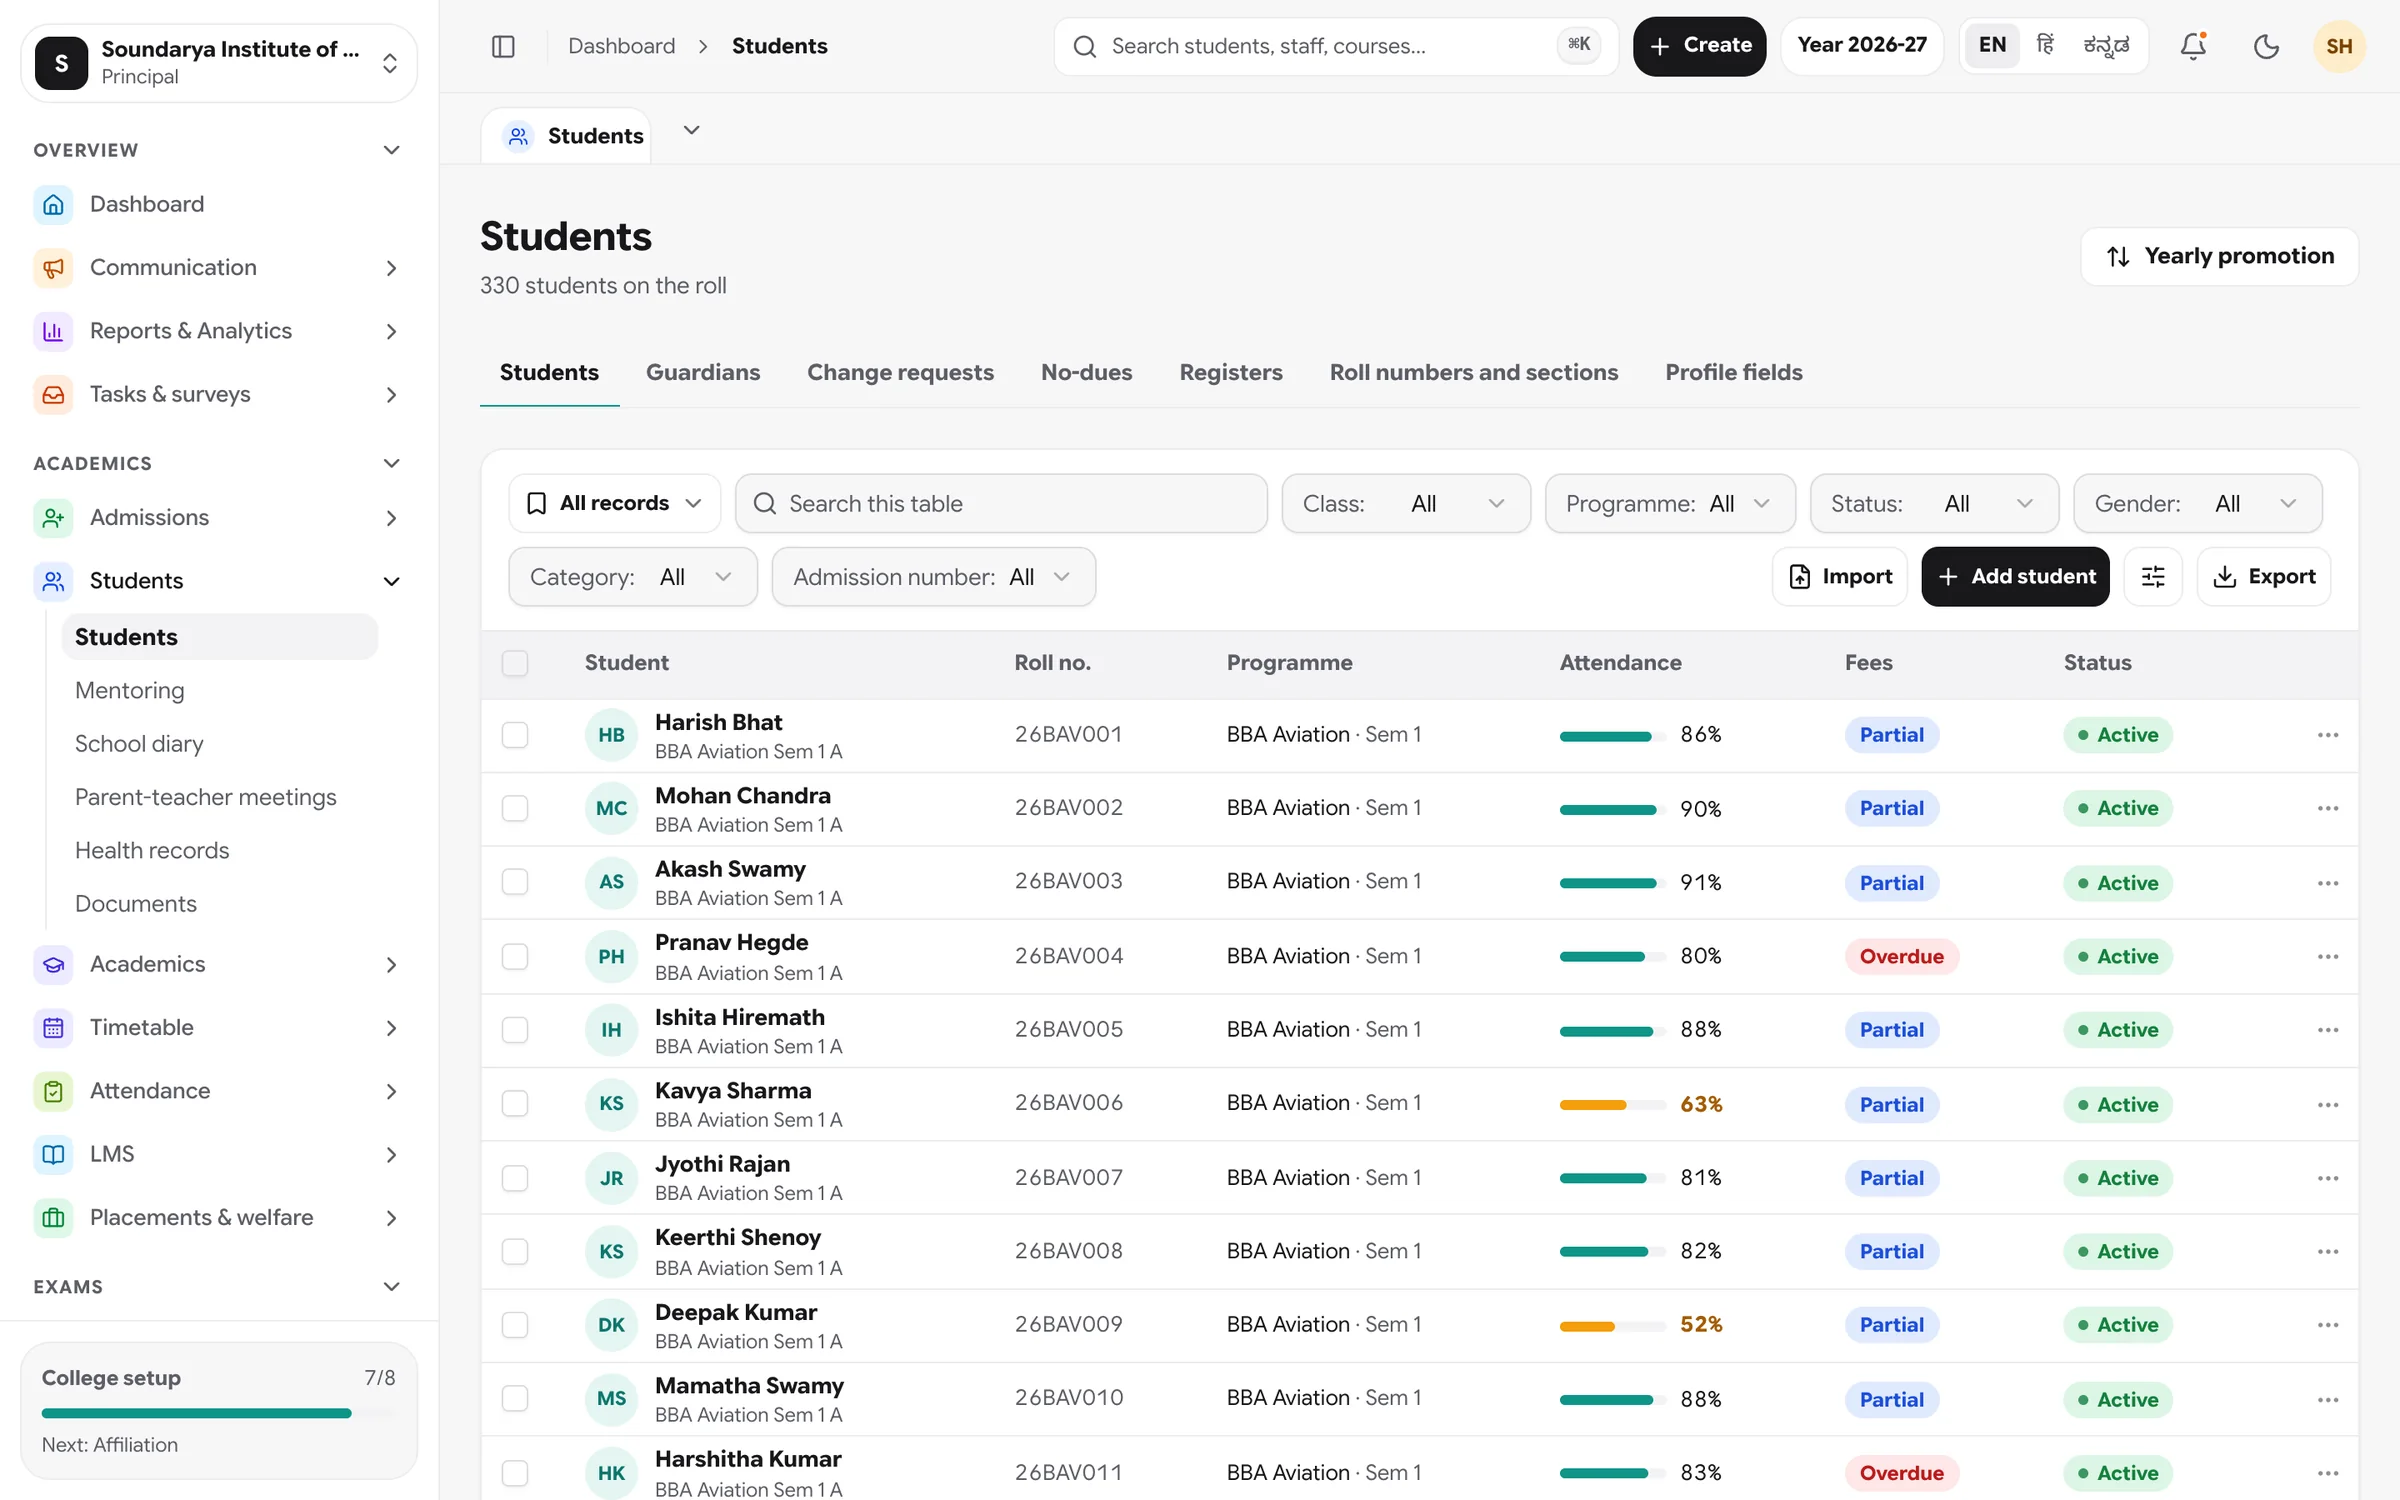Open row actions for Pranav Hegde
This screenshot has width=2400, height=1500.
[x=2328, y=956]
